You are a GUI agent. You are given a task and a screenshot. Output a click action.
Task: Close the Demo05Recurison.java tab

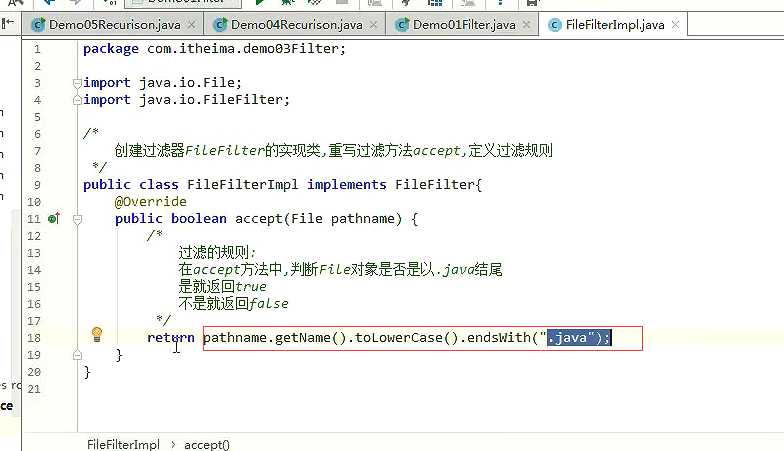point(192,24)
